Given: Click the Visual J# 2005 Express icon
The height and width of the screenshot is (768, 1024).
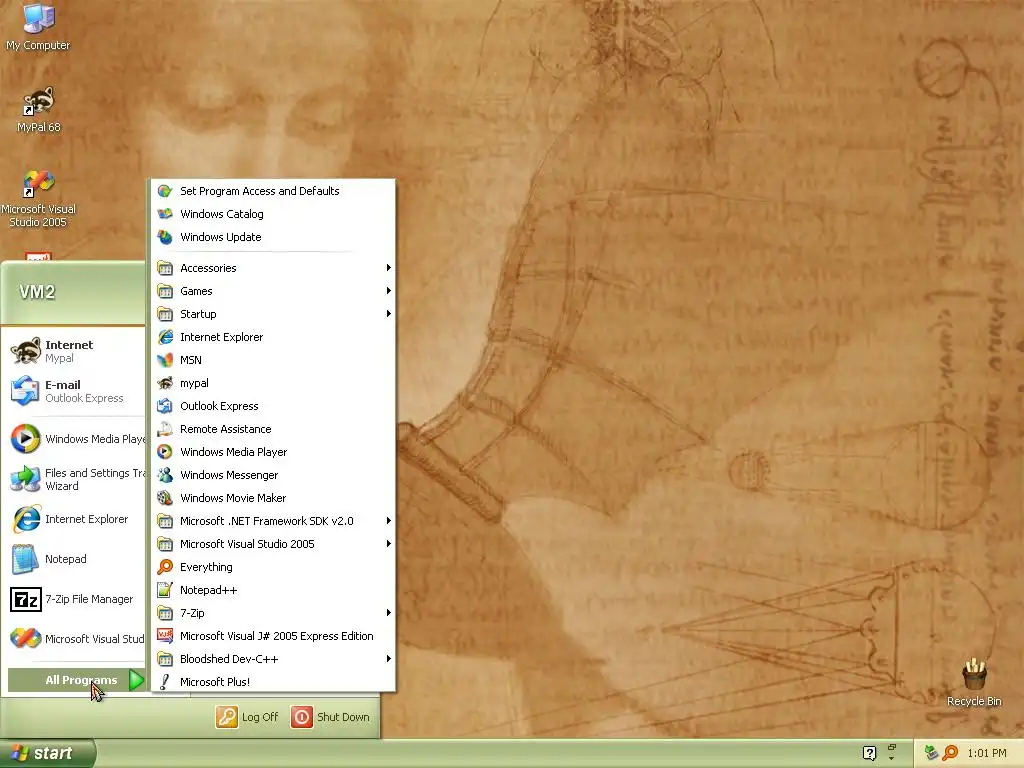Looking at the screenshot, I should click(x=165, y=635).
